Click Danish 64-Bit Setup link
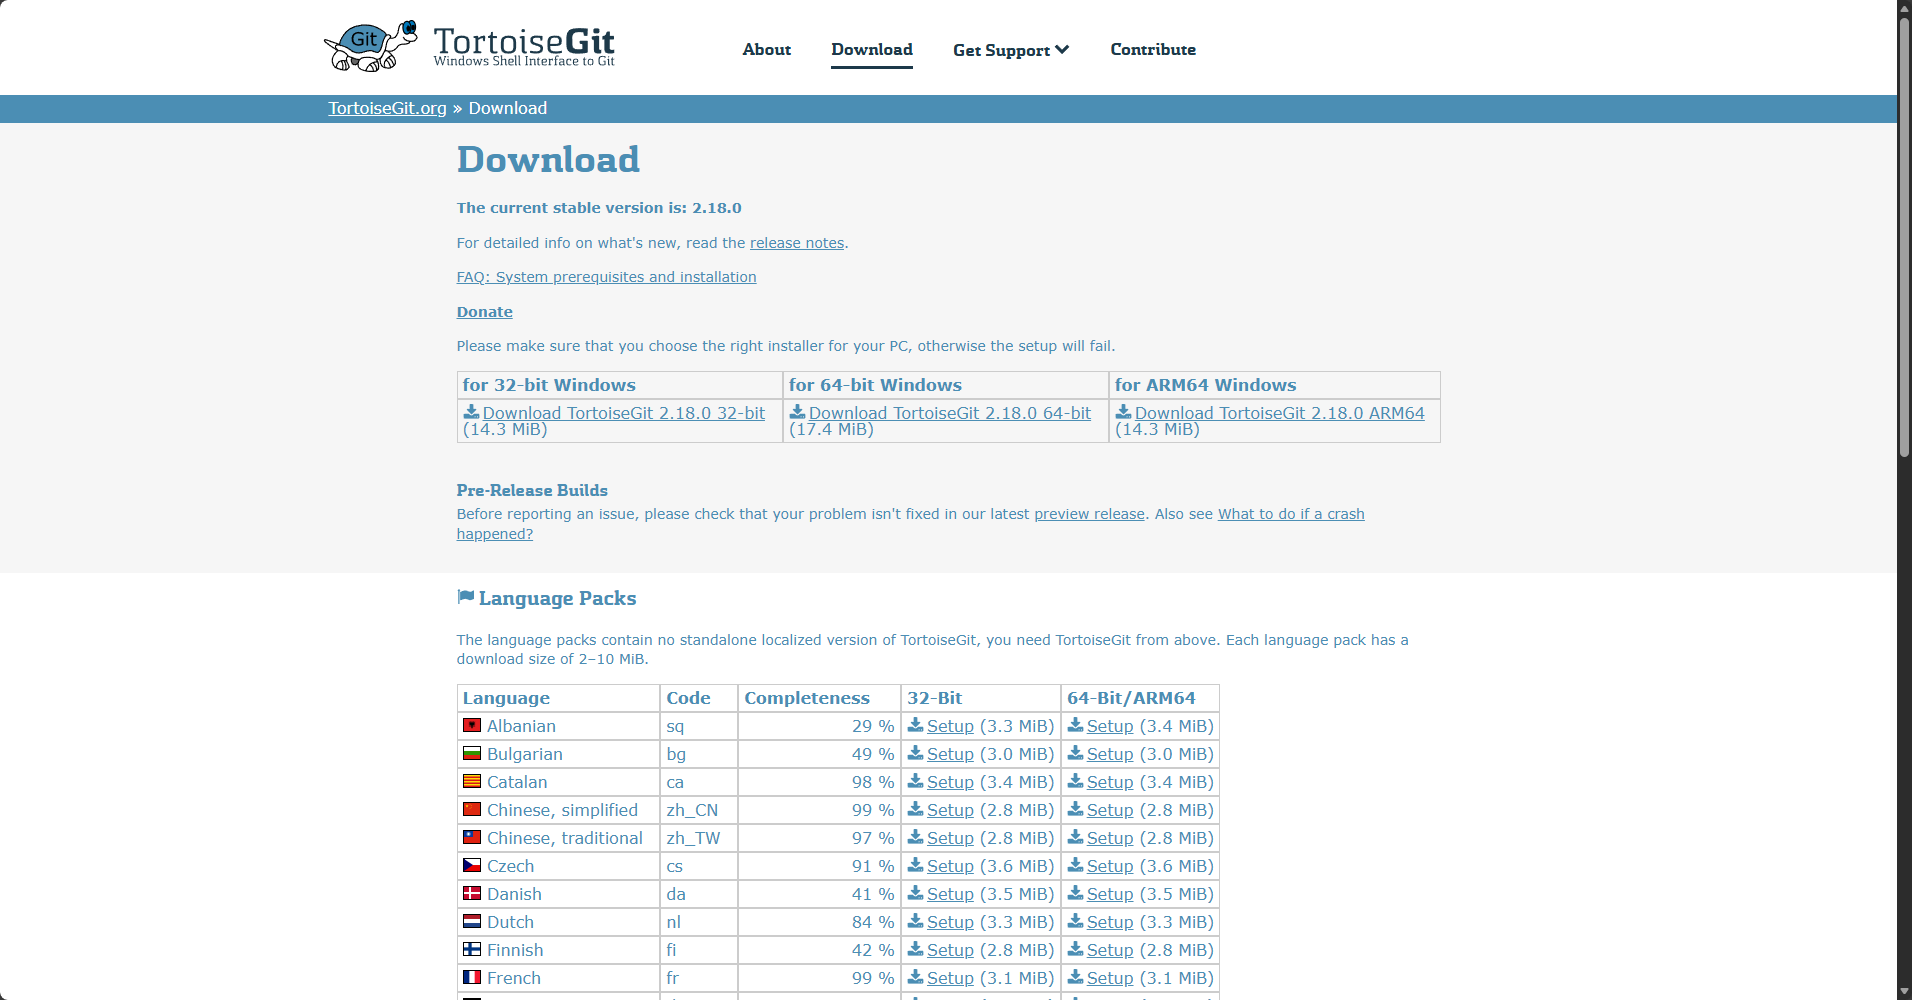Image resolution: width=1912 pixels, height=1000 pixels. point(1110,894)
